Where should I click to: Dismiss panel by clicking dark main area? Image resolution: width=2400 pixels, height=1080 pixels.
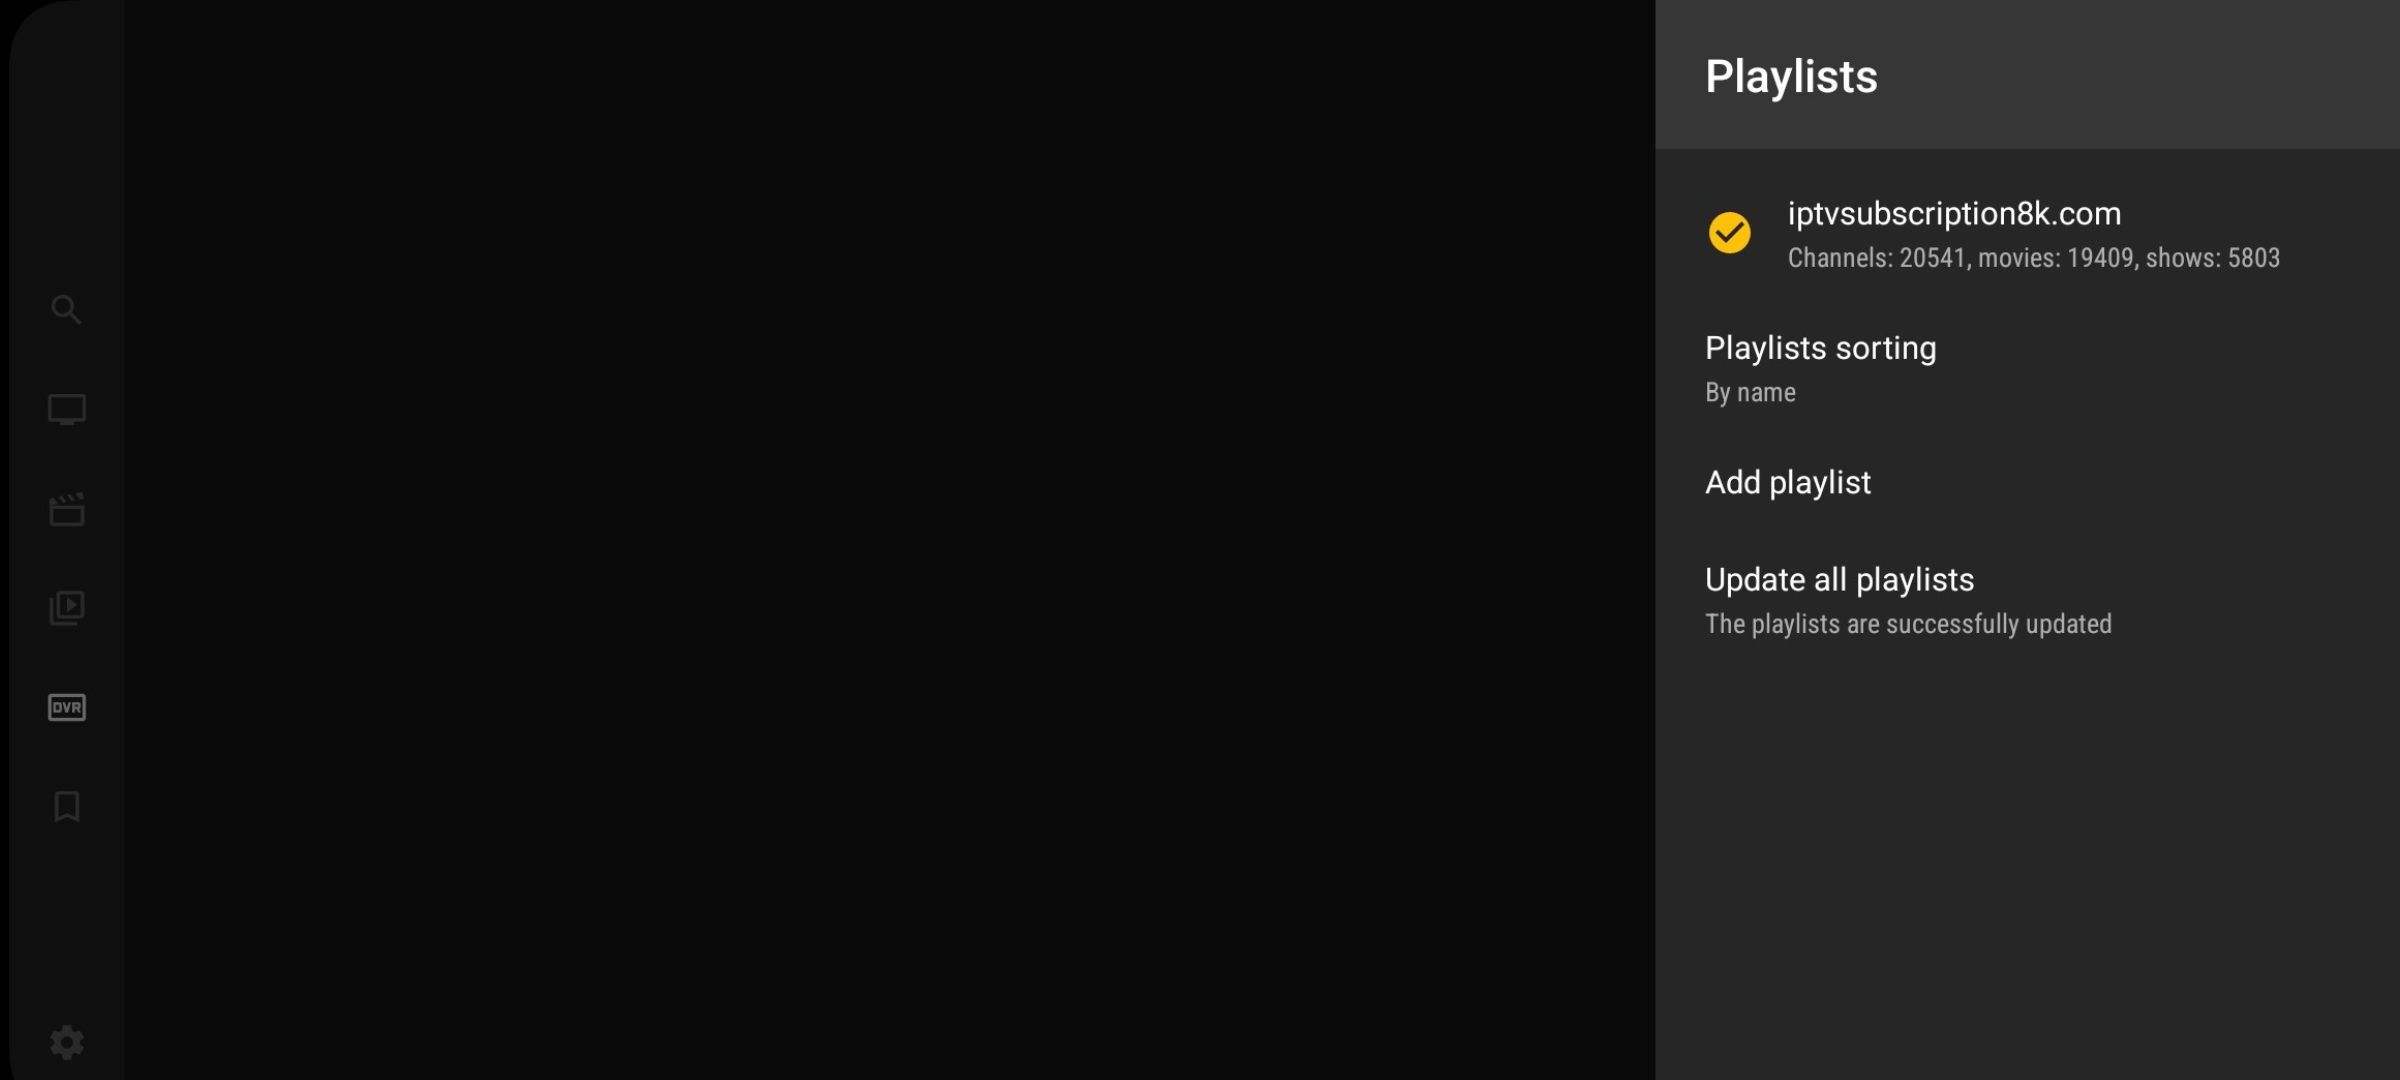tap(890, 540)
